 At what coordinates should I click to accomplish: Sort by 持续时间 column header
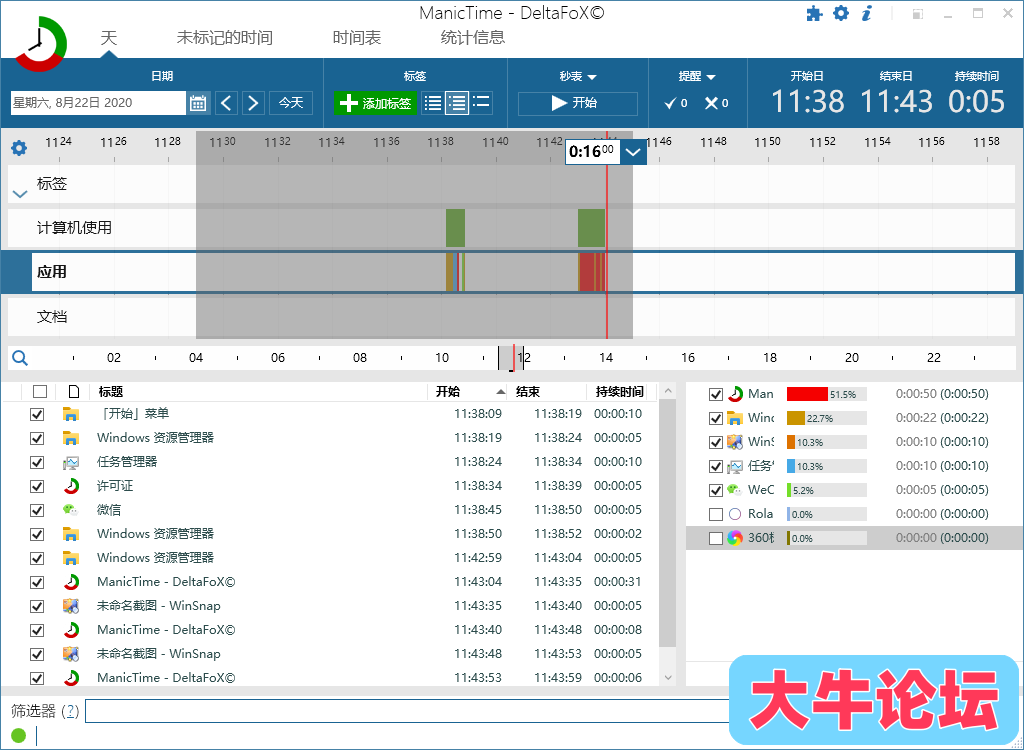point(620,391)
